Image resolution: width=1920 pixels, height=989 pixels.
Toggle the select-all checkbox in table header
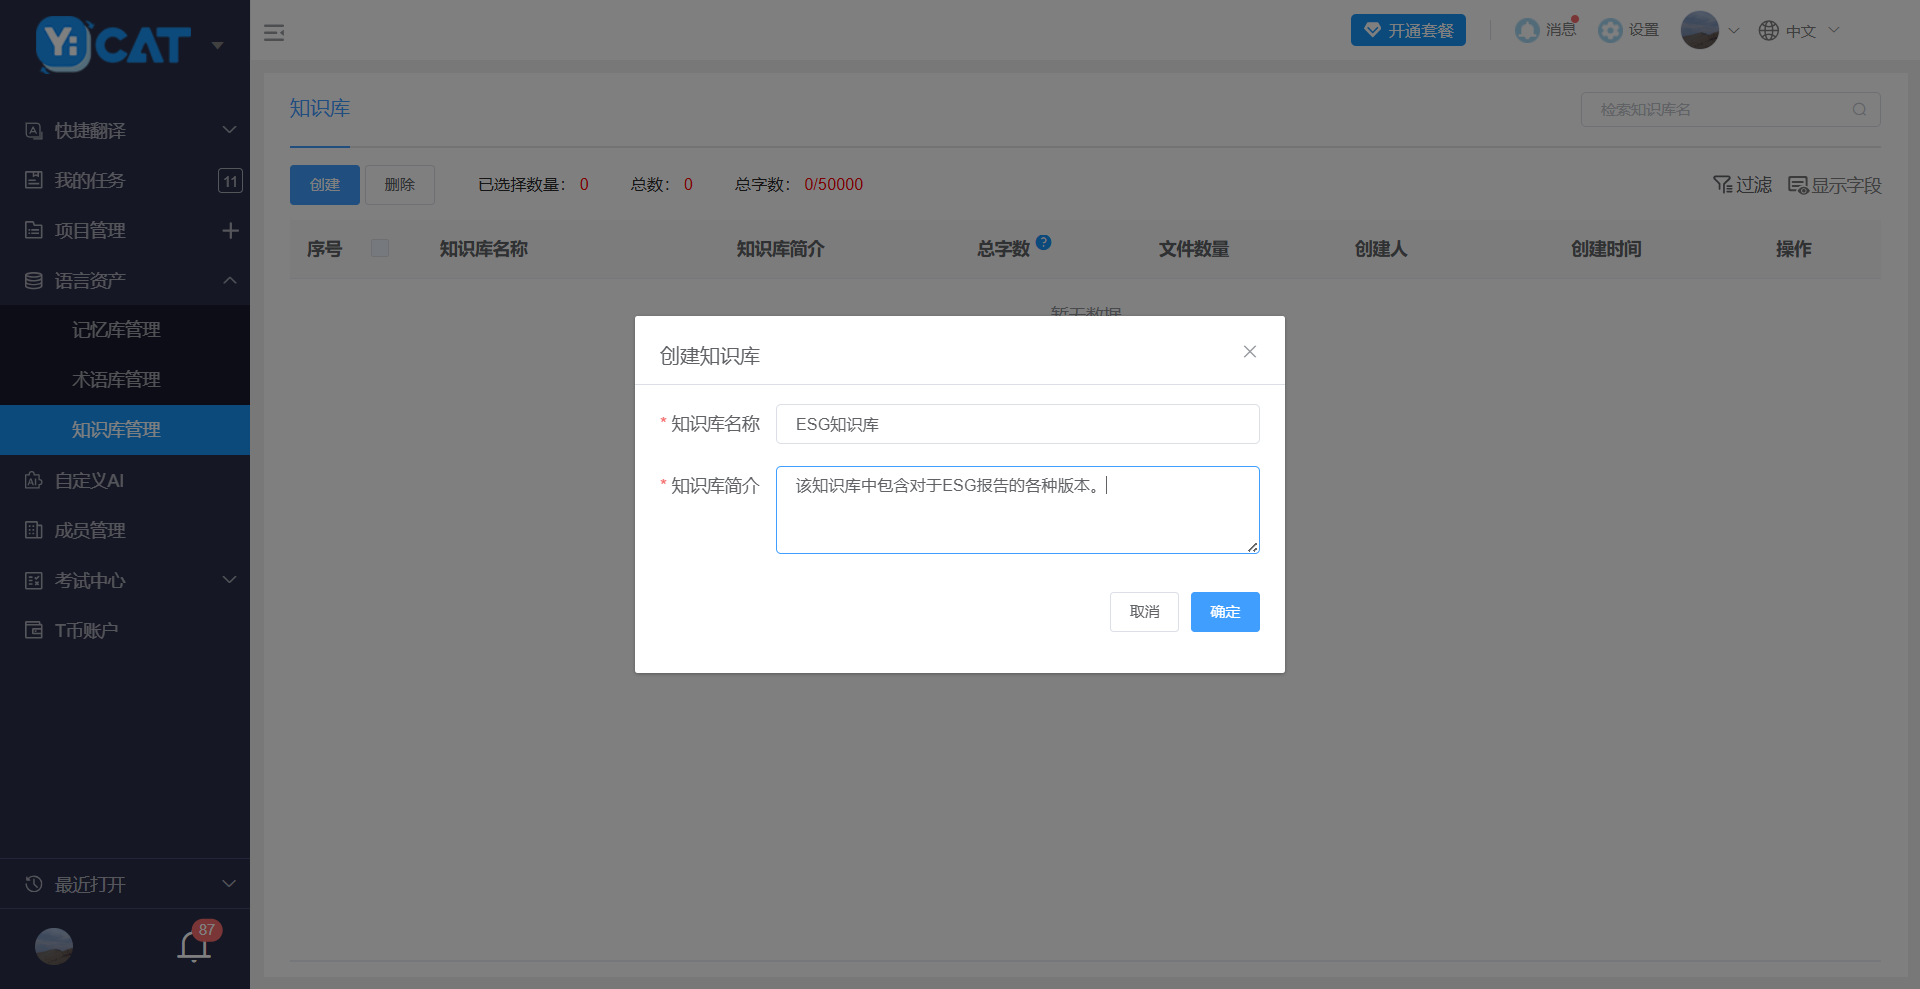click(x=380, y=248)
